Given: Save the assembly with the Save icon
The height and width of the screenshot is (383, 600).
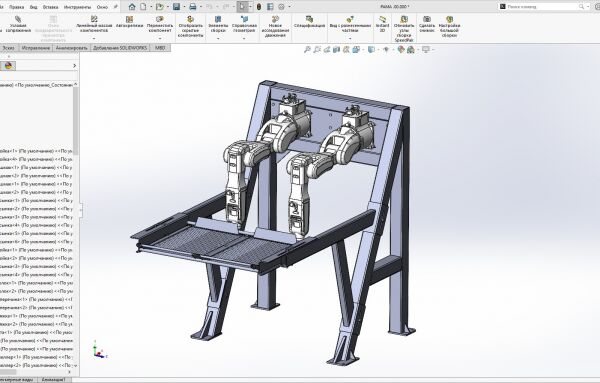Looking at the screenshot, I should (176, 7).
